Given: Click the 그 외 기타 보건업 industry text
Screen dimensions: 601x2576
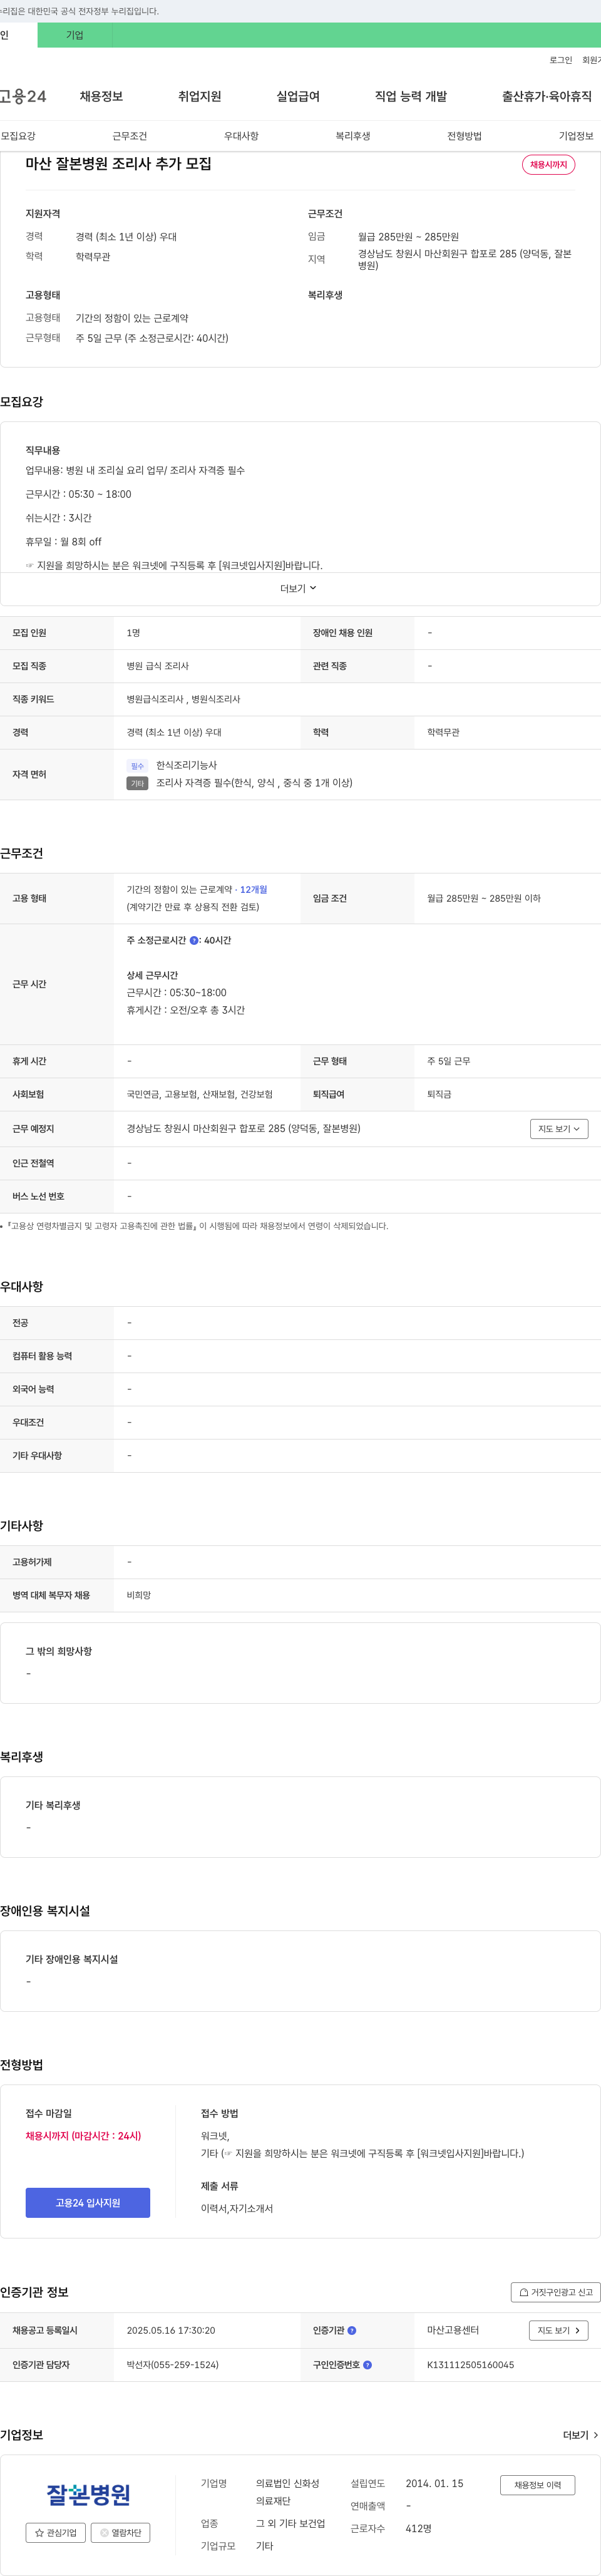Looking at the screenshot, I should pyautogui.click(x=290, y=2523).
